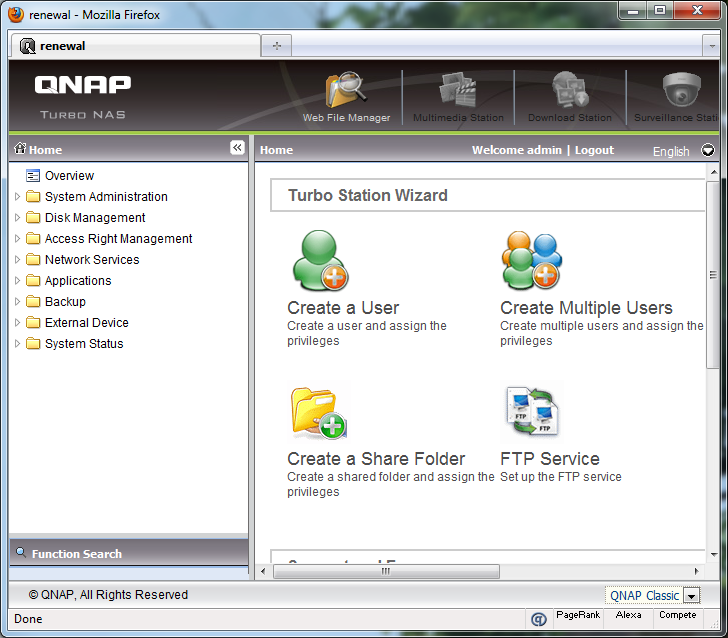Expand Disk Management tree node

(x=18, y=218)
